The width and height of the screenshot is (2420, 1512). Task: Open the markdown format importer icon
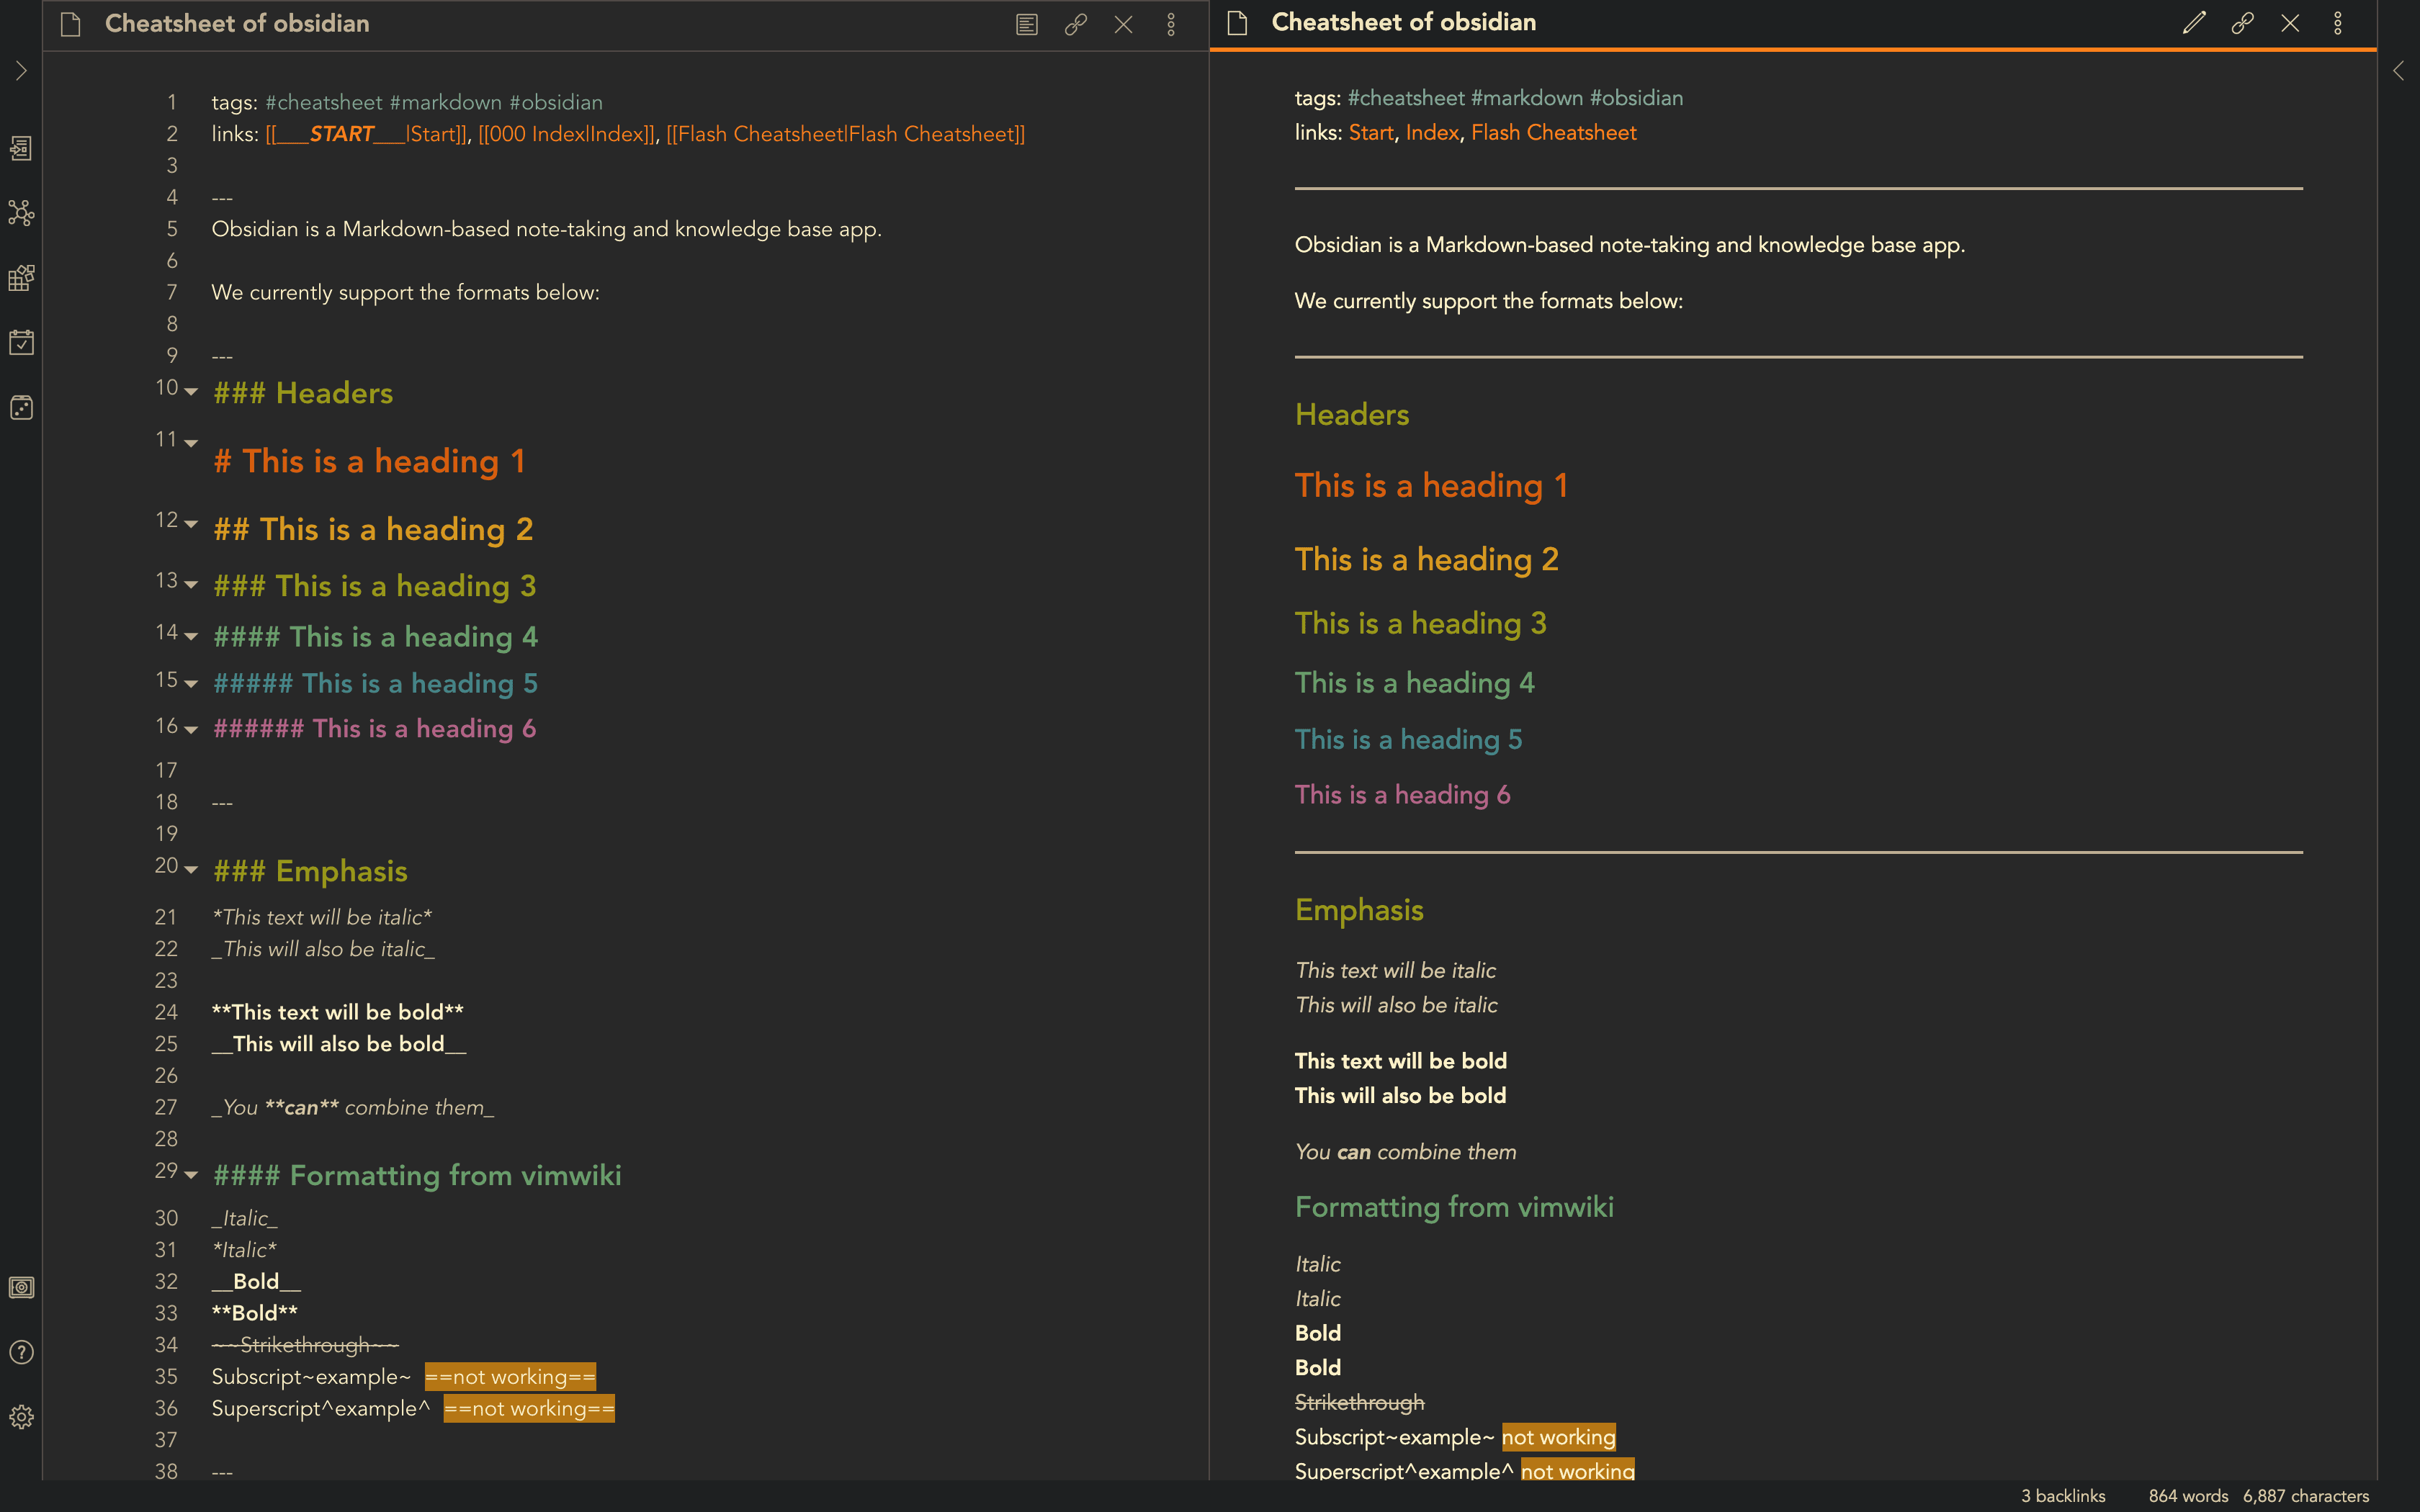click(21, 277)
